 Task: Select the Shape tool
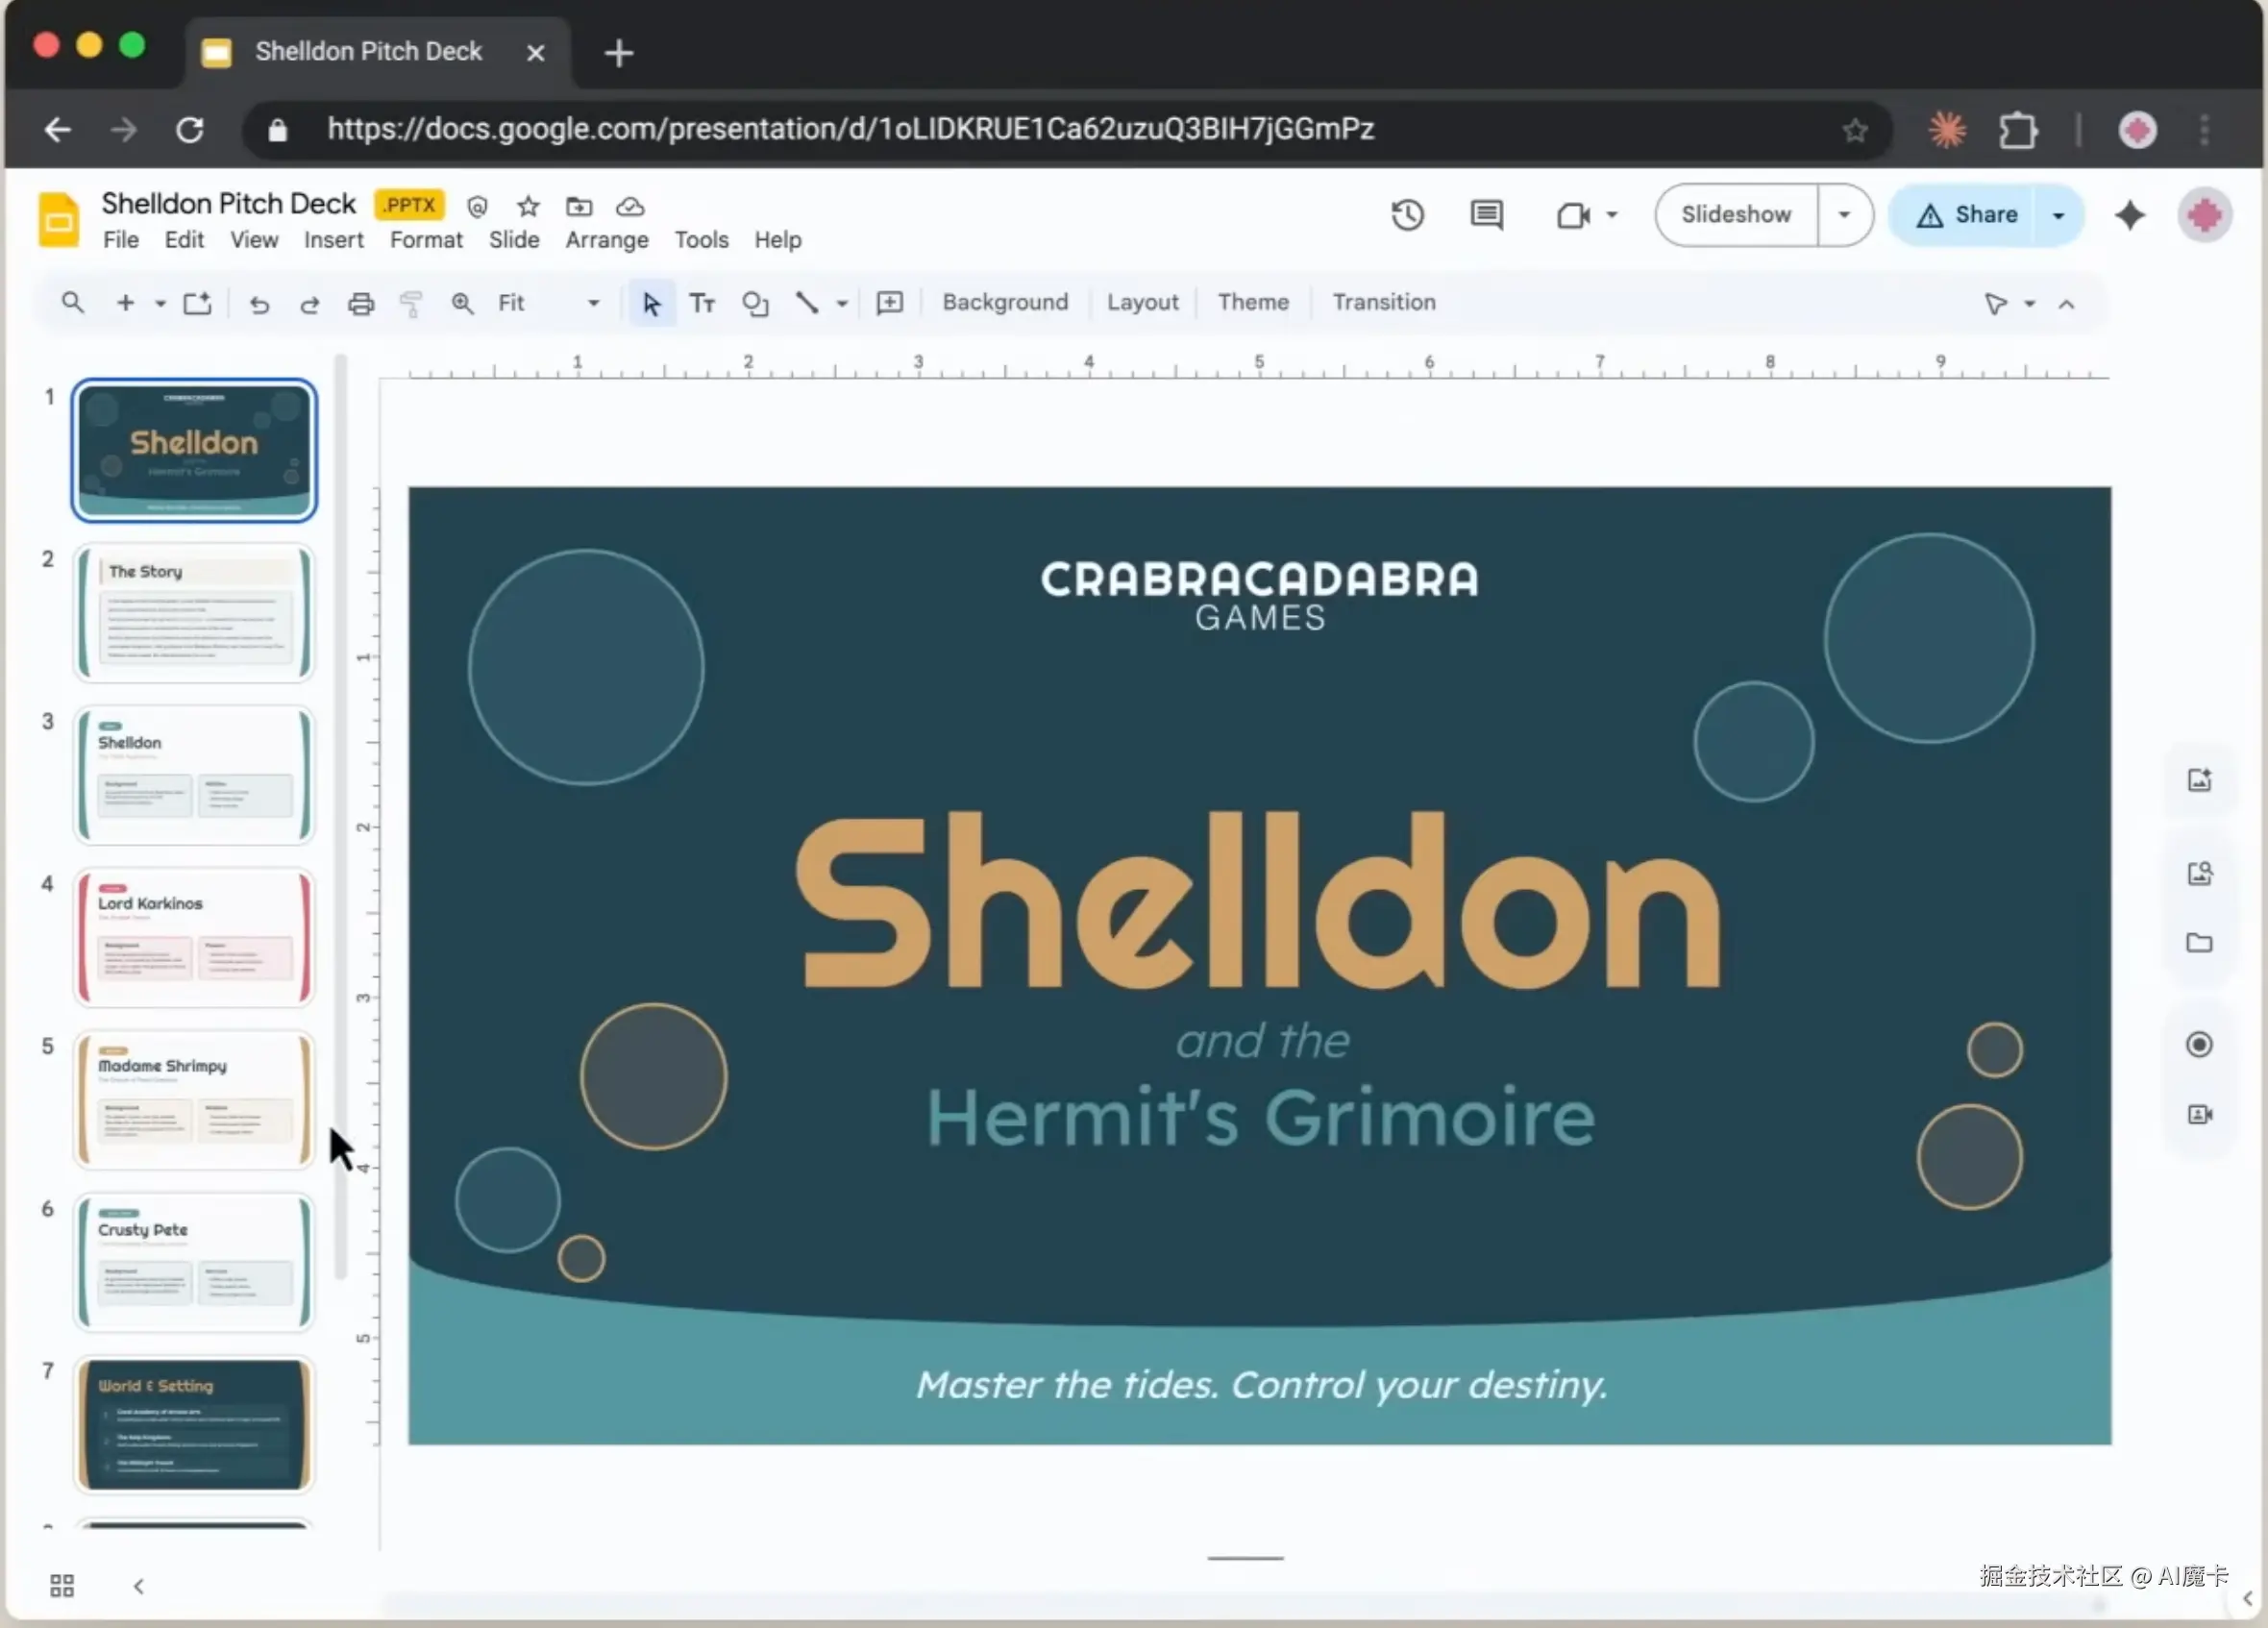(755, 303)
